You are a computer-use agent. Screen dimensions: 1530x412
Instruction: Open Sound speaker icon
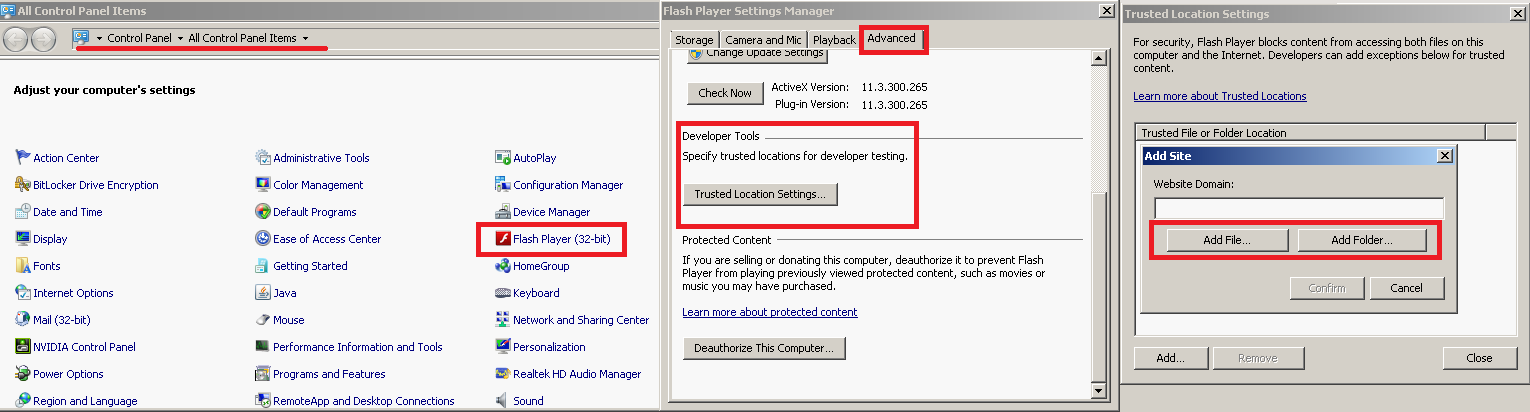(x=504, y=401)
